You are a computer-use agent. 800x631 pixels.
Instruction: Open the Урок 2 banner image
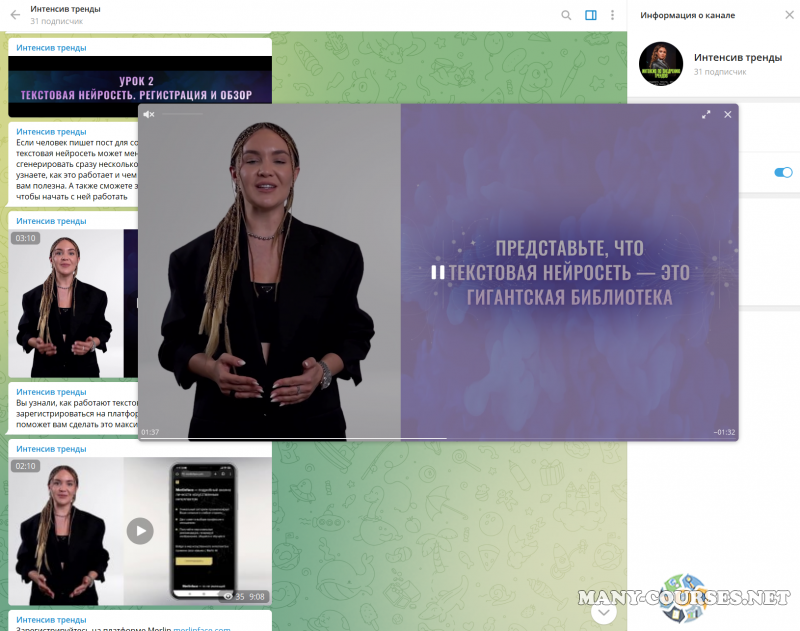click(x=140, y=81)
